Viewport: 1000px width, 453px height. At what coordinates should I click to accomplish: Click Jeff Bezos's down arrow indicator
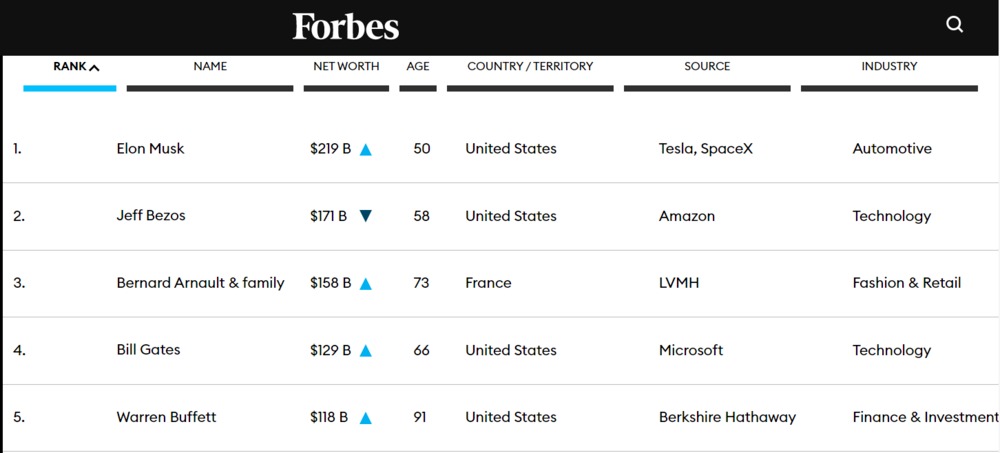365,216
